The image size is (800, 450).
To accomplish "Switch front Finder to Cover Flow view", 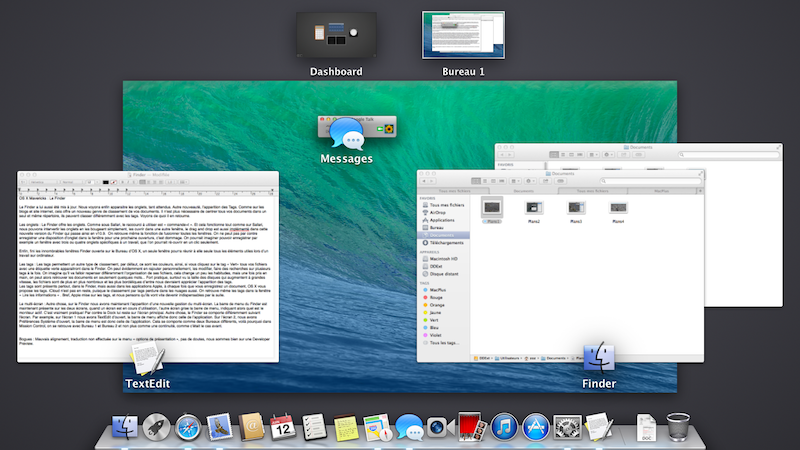I will click(x=502, y=181).
